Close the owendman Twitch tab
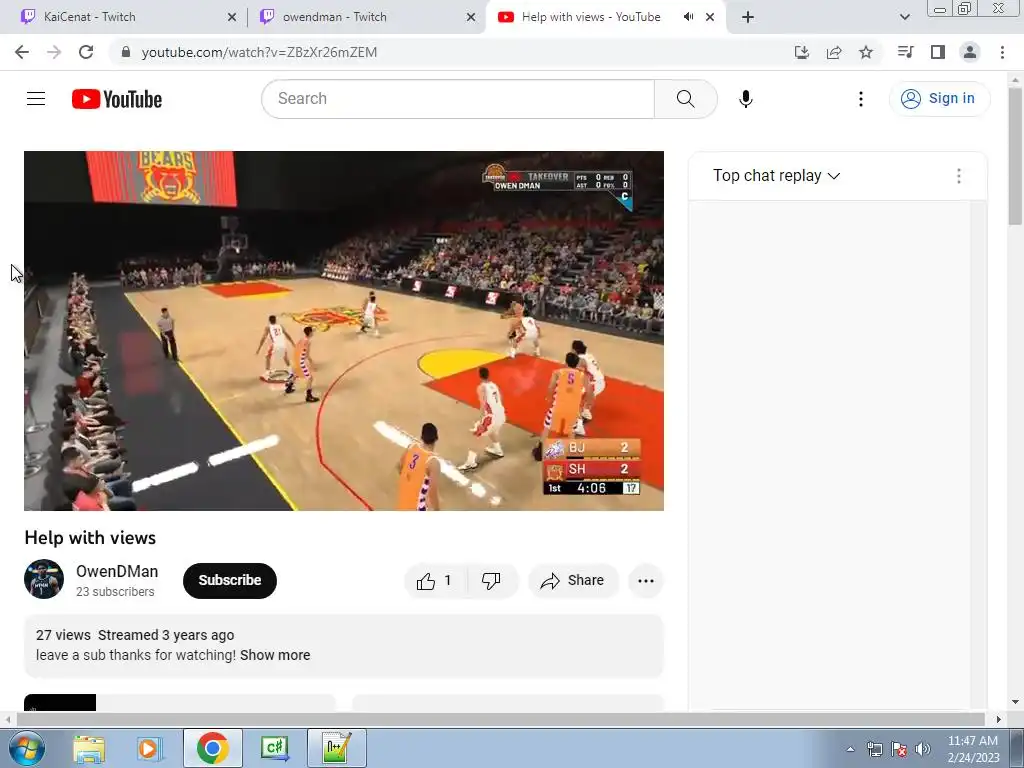1024x768 pixels. pos(471,18)
